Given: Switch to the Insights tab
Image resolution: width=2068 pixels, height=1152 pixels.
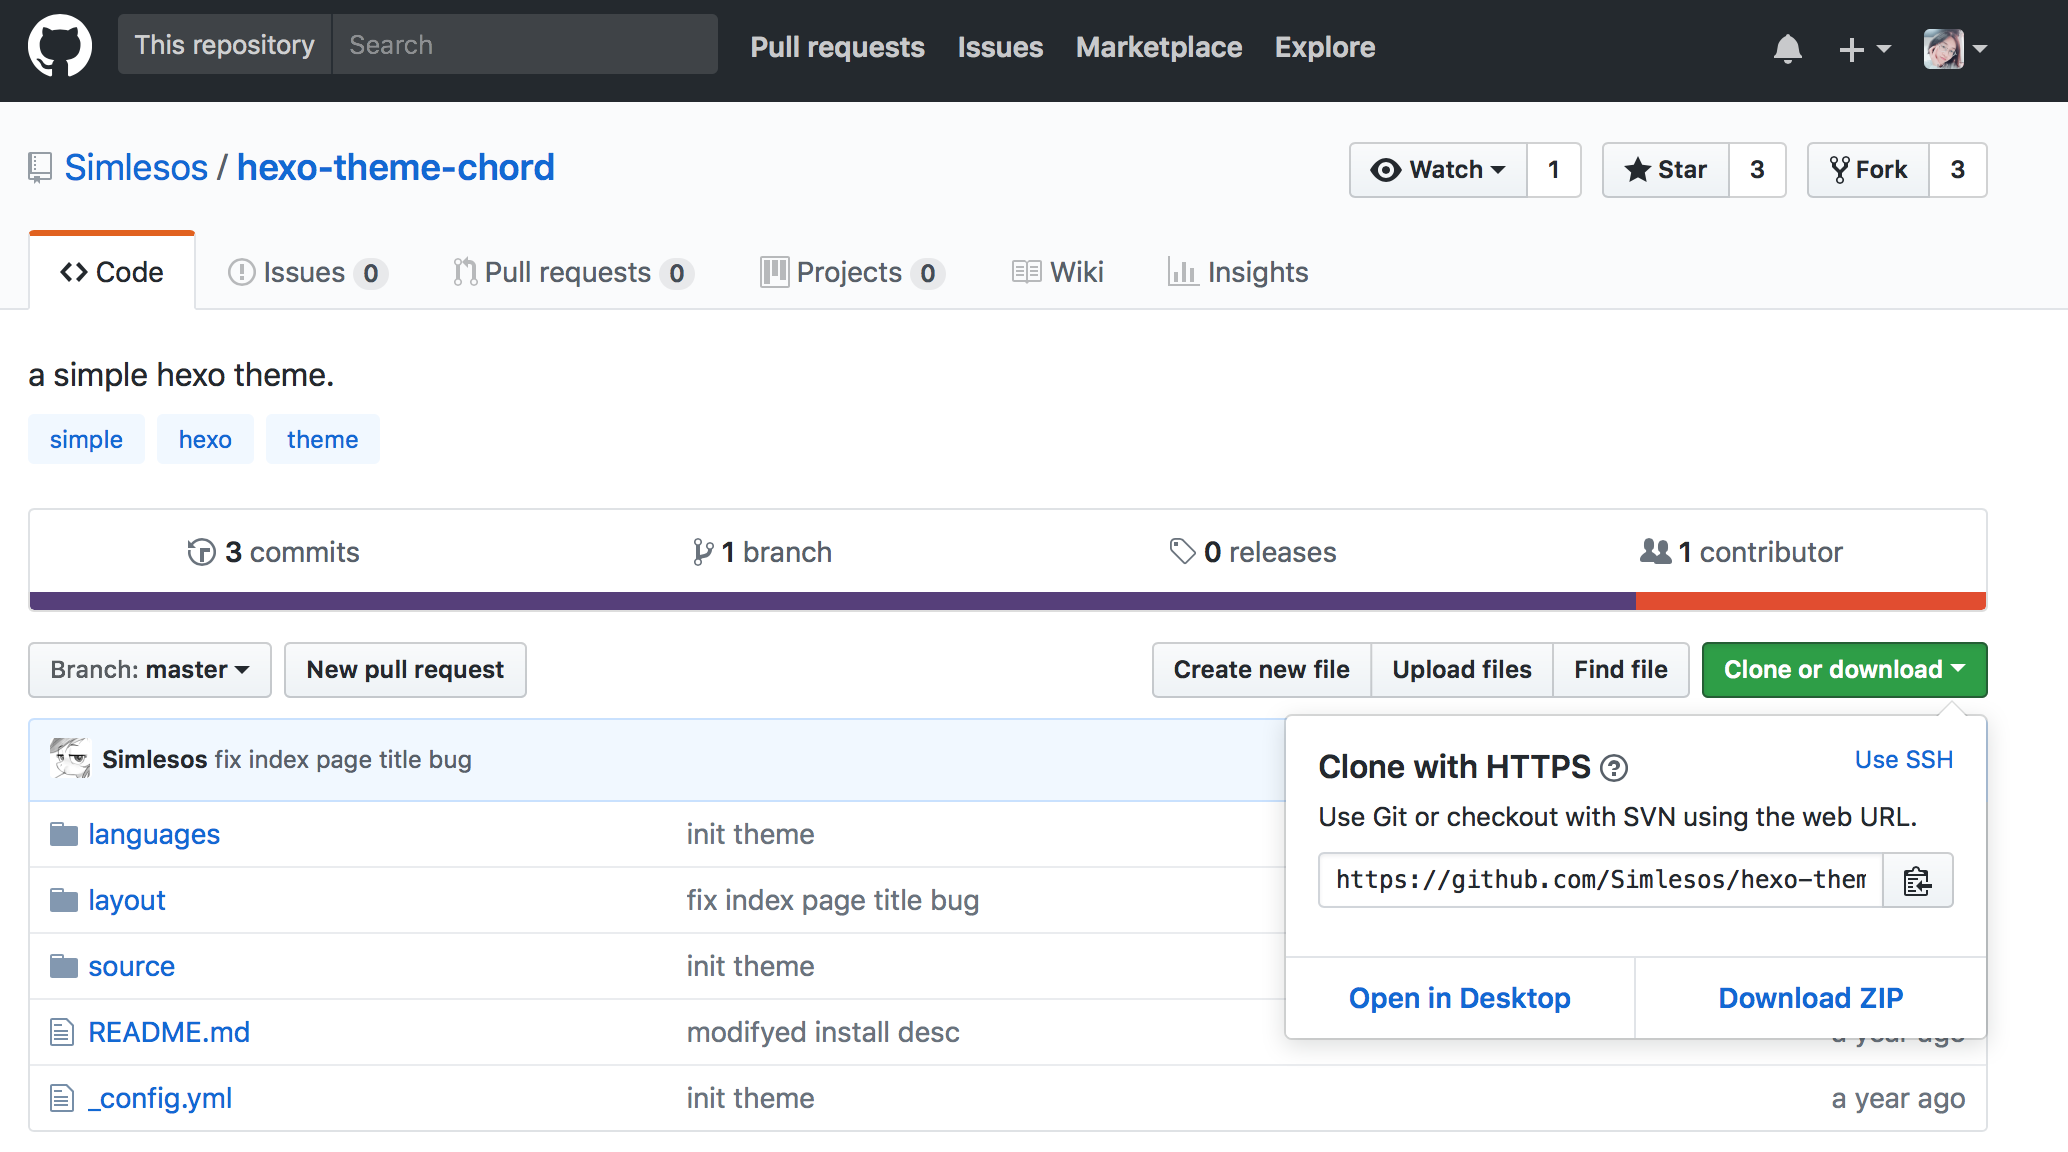Looking at the screenshot, I should (1238, 272).
